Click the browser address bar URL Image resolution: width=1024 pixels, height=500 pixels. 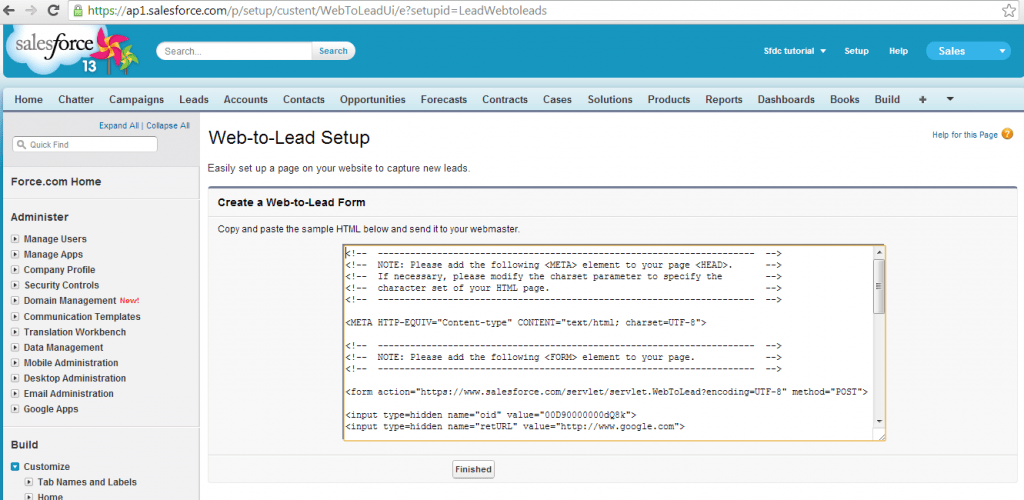[317, 10]
